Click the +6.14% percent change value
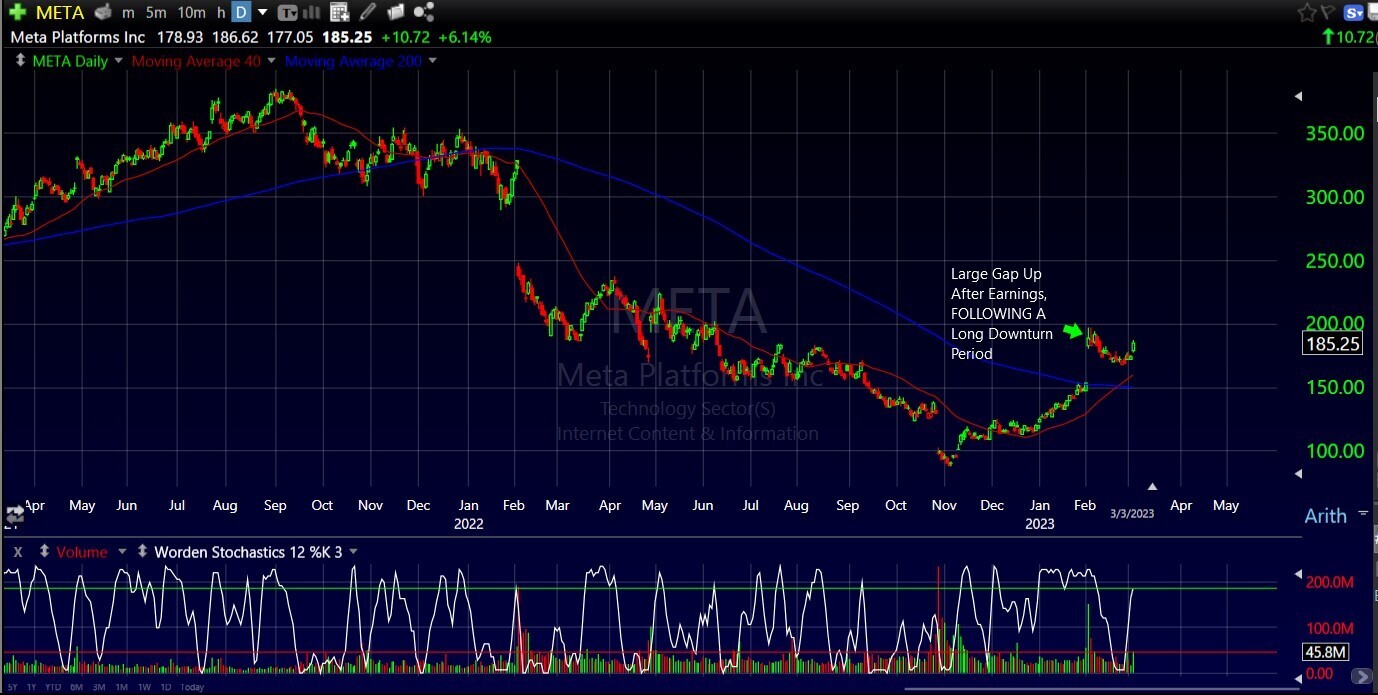This screenshot has width=1378, height=695. [x=464, y=37]
